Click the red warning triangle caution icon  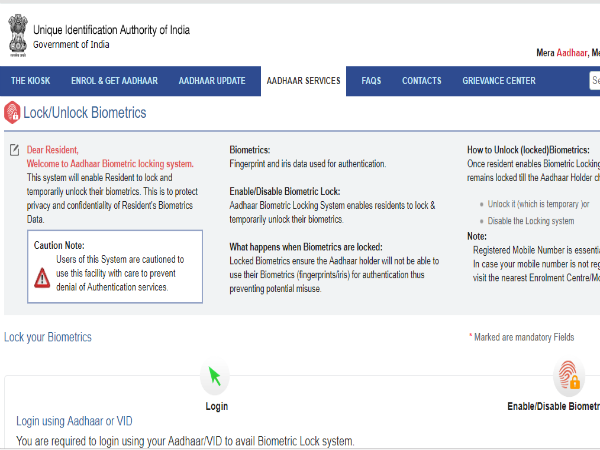click(x=42, y=251)
